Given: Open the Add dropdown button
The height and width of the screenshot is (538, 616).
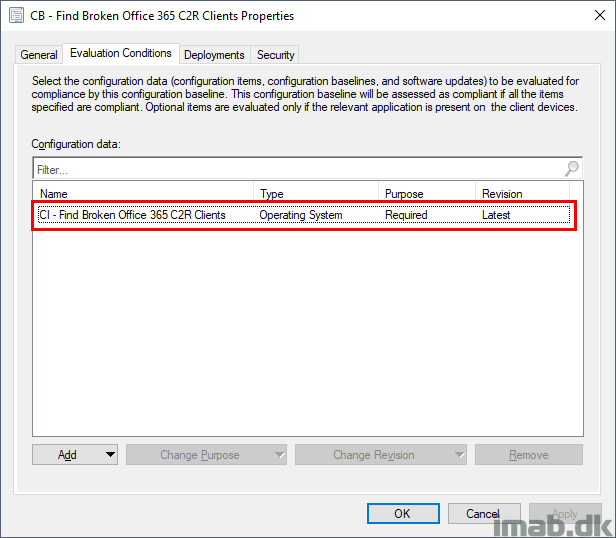Looking at the screenshot, I should coord(75,455).
